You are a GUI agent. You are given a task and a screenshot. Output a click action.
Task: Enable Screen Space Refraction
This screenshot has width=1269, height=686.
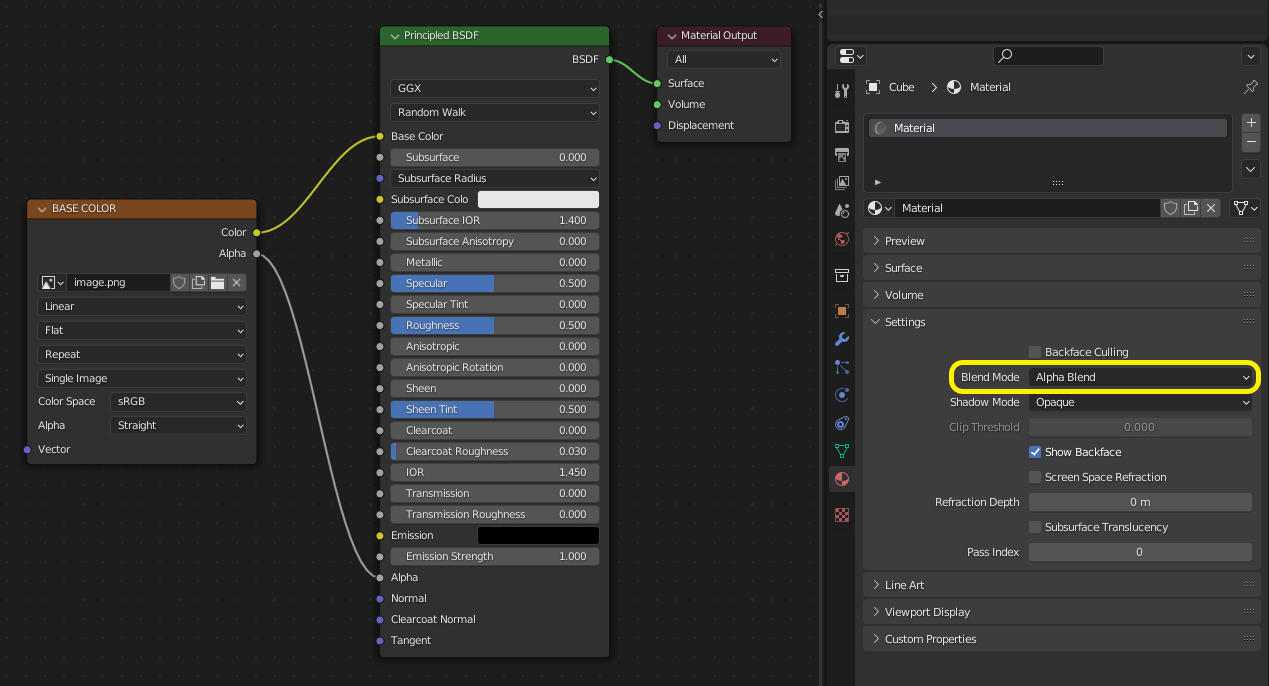[1036, 477]
